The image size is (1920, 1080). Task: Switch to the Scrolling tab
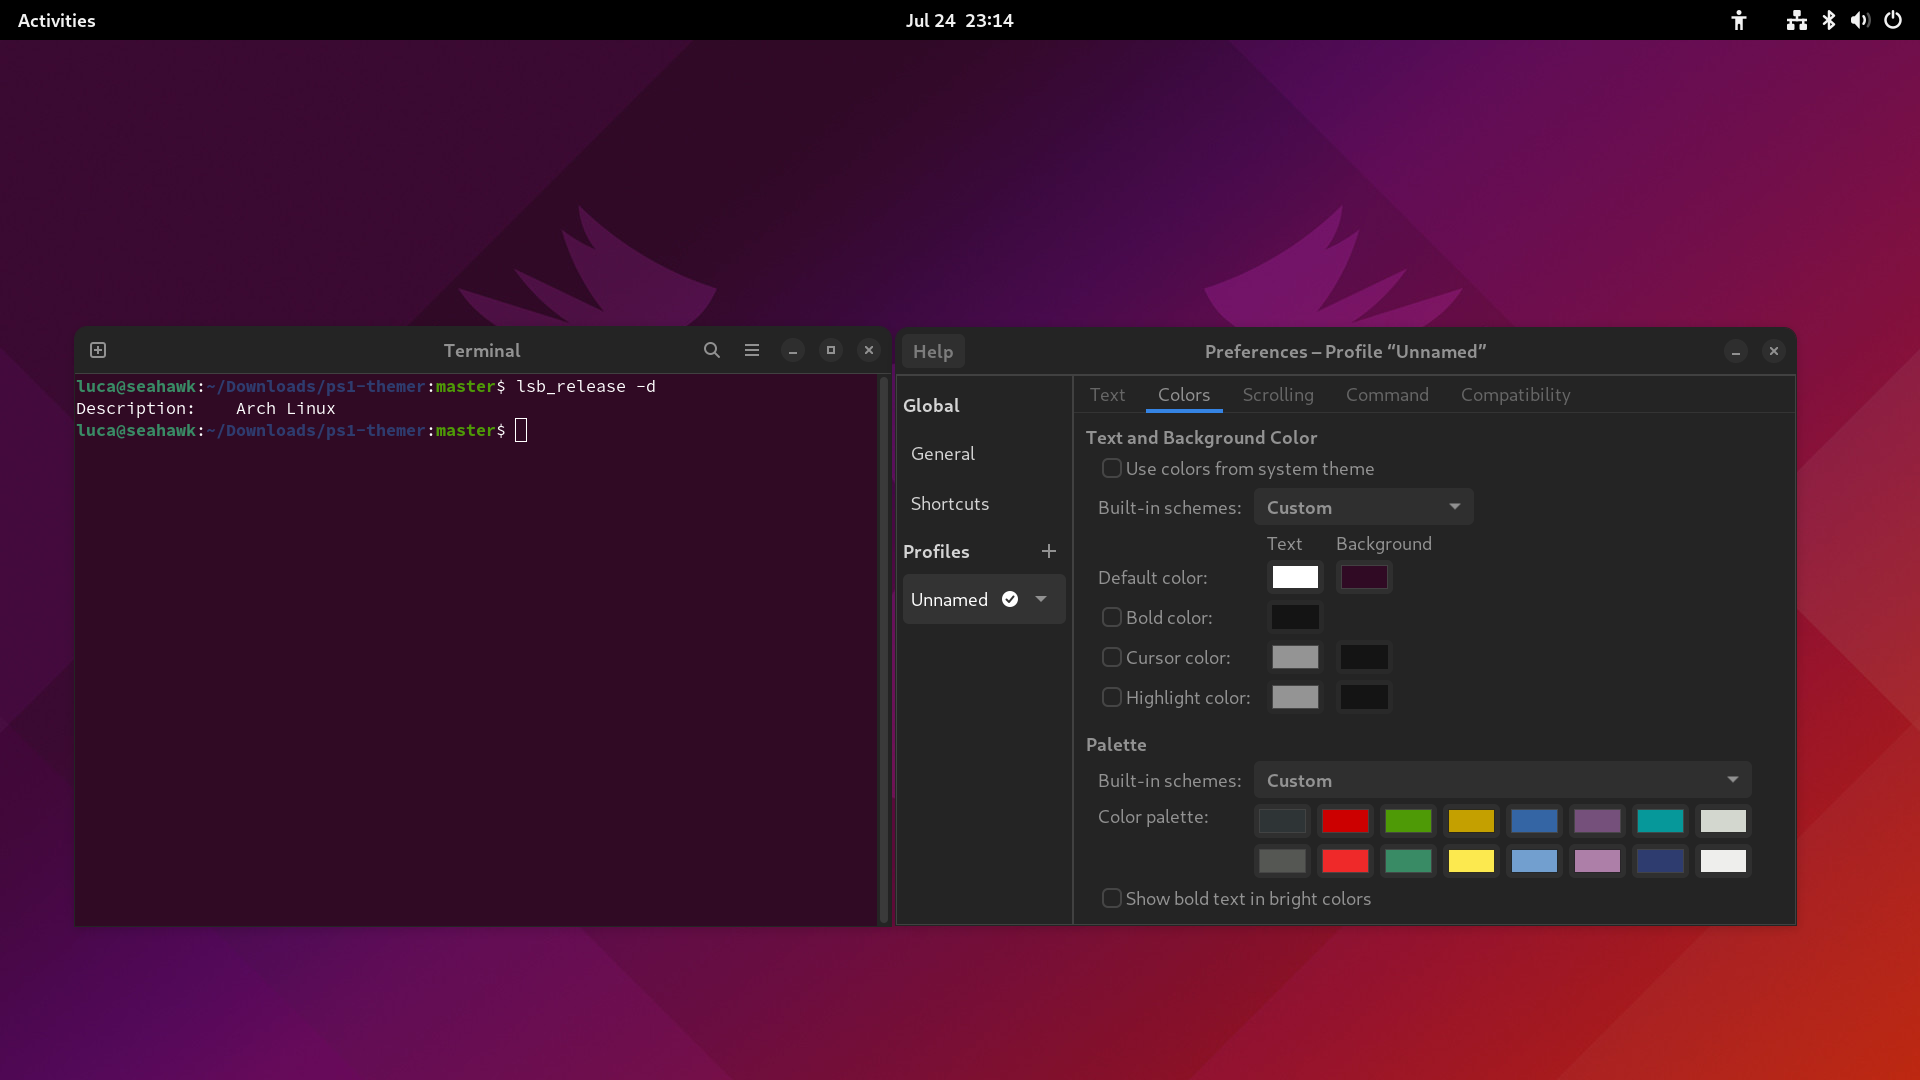coord(1277,395)
